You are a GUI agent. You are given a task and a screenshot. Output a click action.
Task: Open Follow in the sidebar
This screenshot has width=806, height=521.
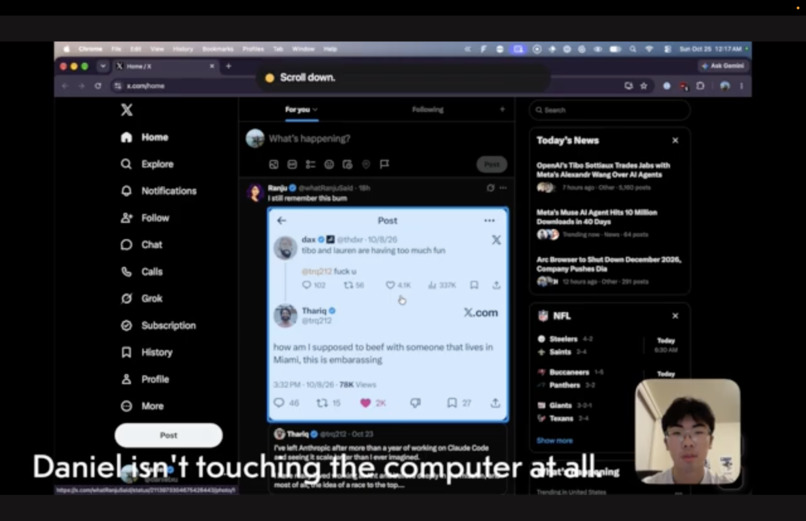145,218
